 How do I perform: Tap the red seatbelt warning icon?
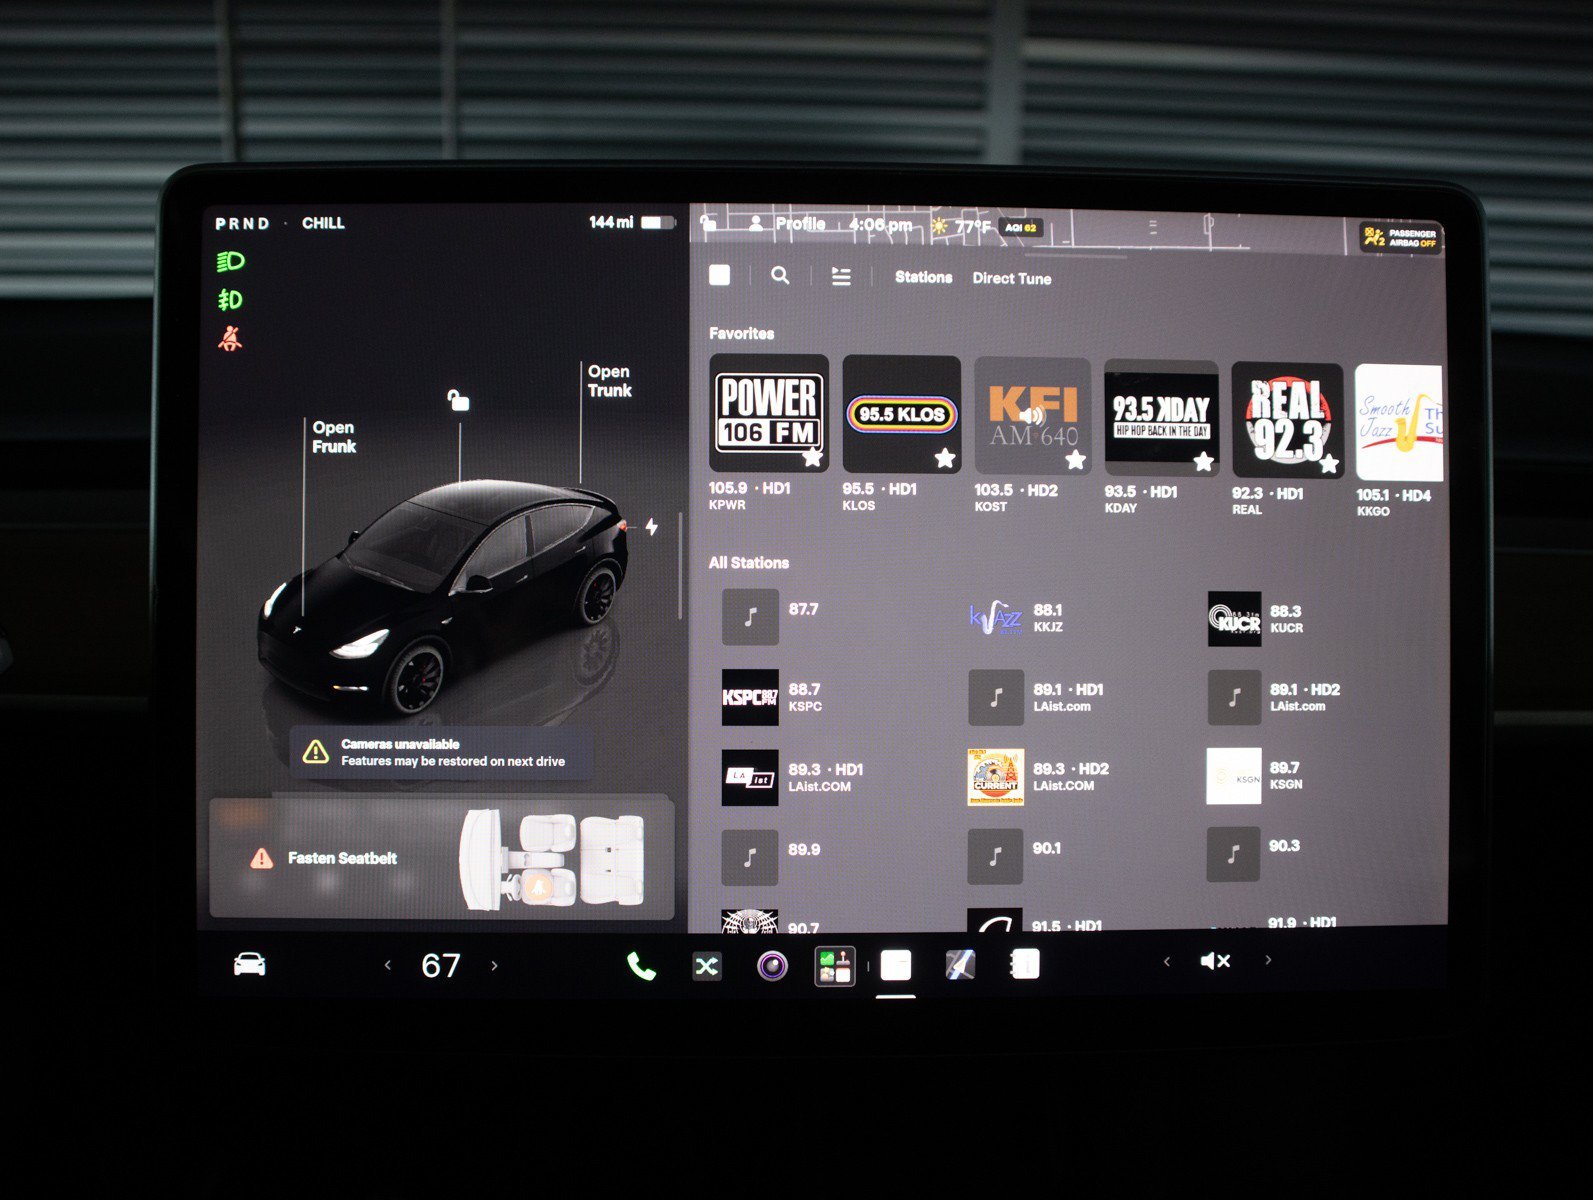230,338
